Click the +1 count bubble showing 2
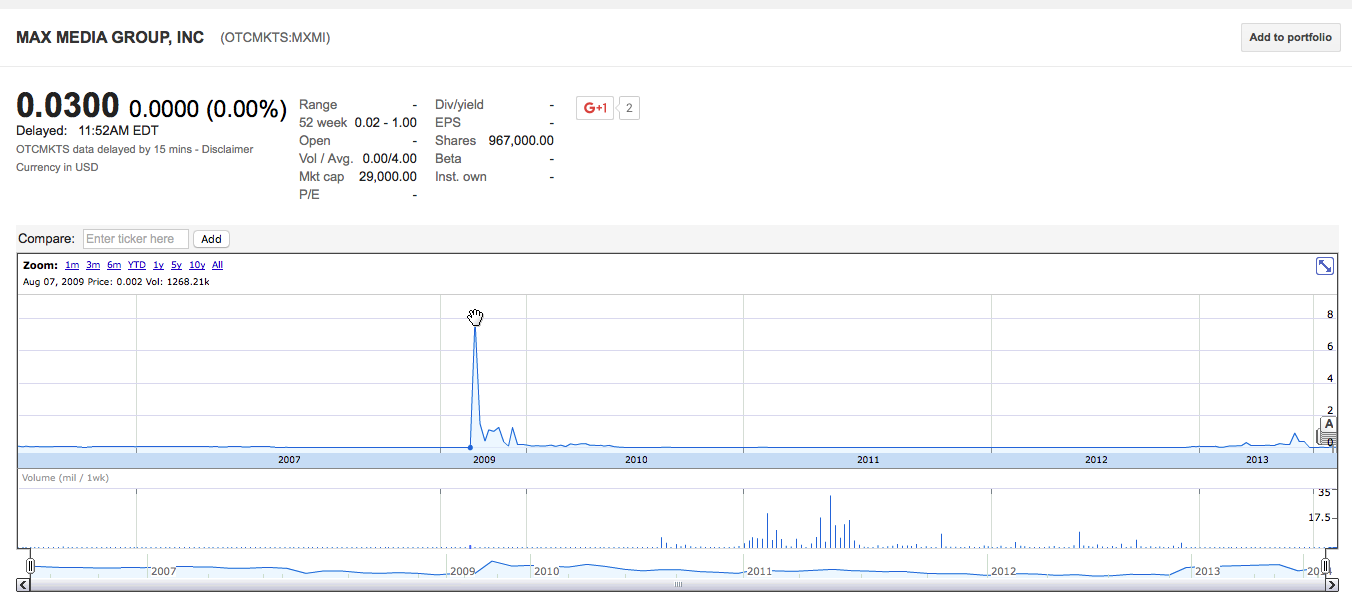 tap(629, 108)
